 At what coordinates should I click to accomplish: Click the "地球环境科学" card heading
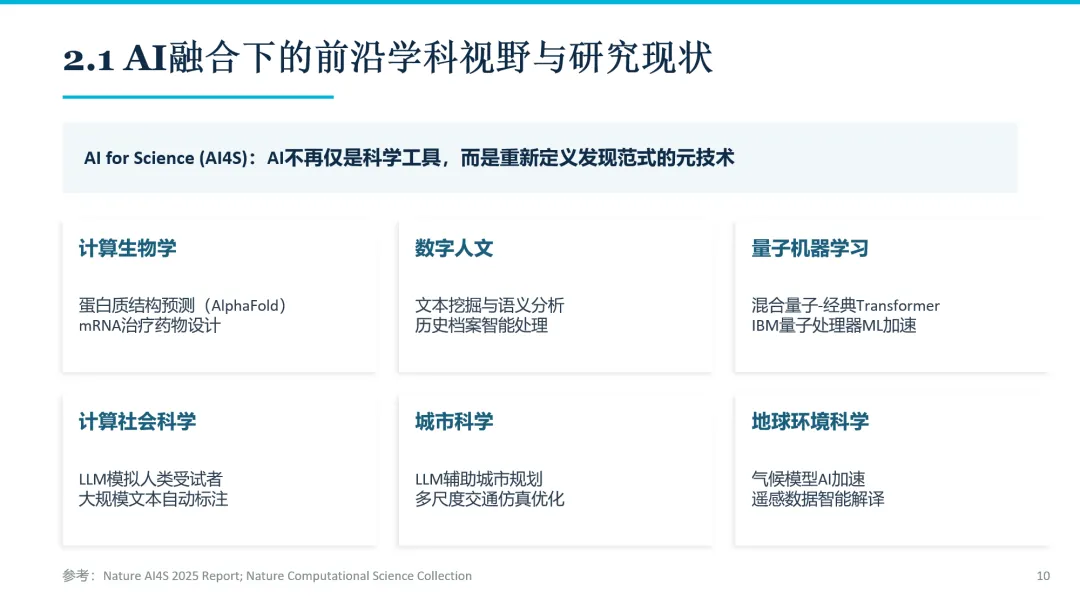coord(810,421)
